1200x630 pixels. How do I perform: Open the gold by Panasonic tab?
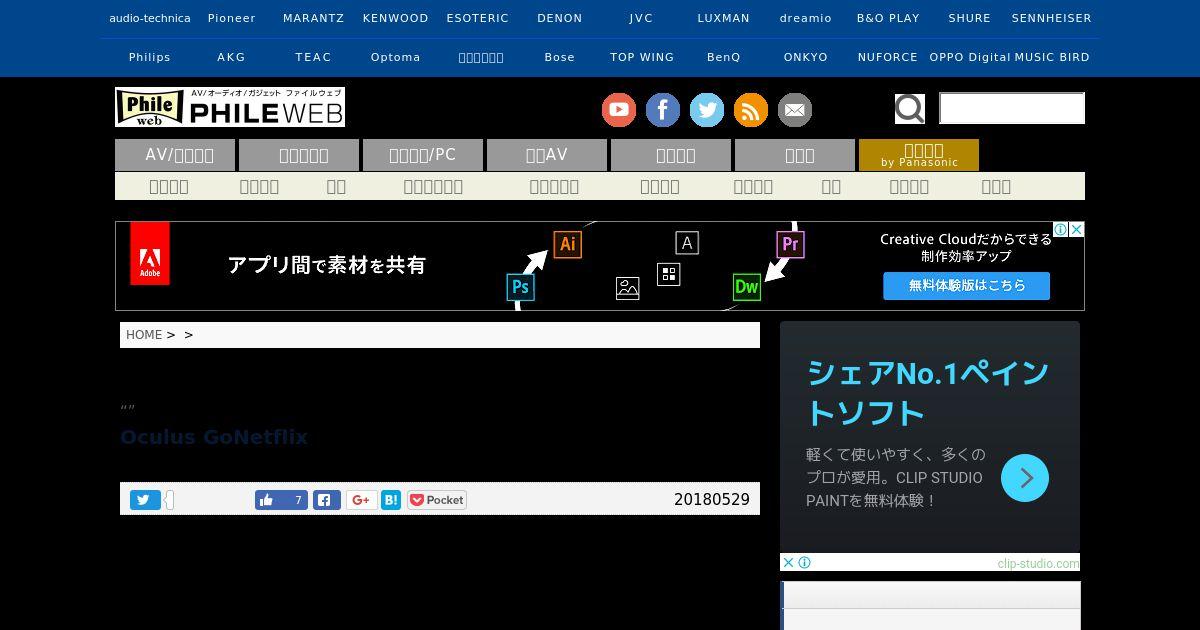(919, 155)
